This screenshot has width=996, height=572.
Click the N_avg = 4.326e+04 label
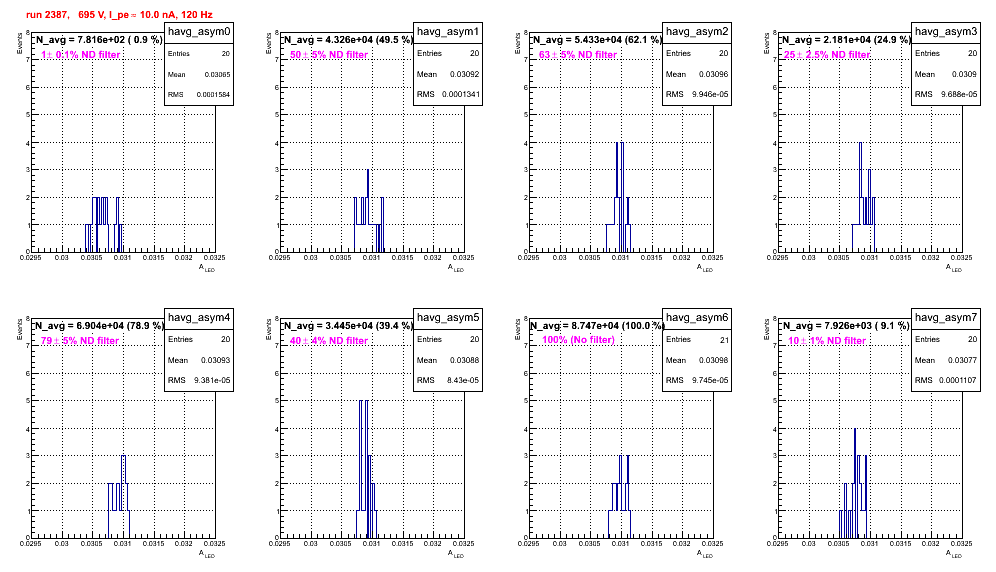(x=348, y=39)
